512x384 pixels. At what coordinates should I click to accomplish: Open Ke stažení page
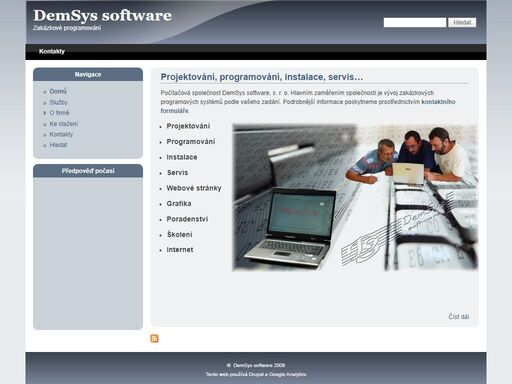(x=64, y=124)
